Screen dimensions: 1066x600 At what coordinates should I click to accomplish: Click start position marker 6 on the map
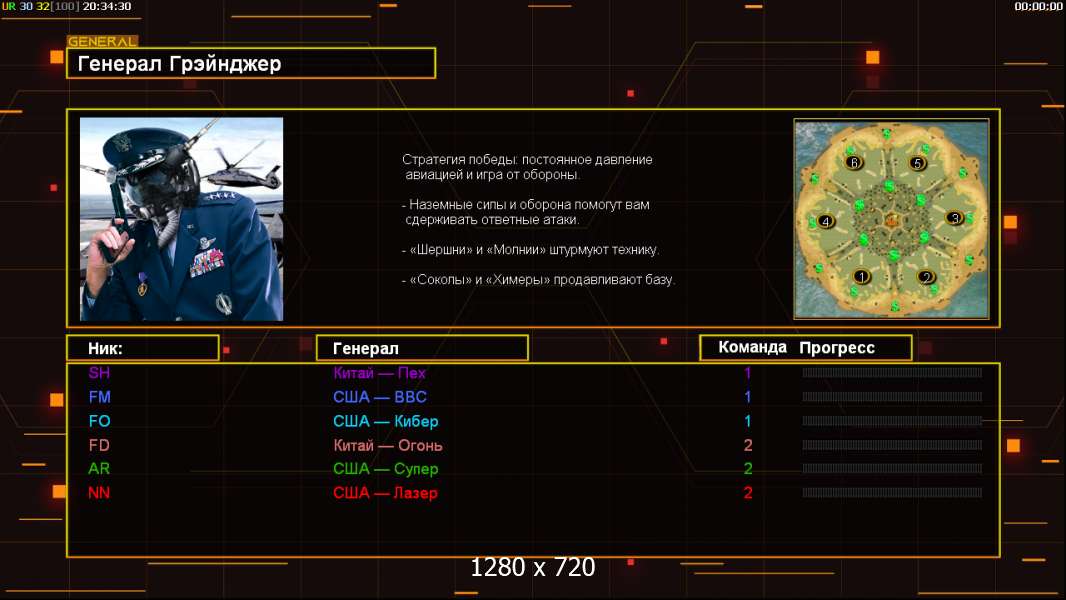tap(854, 162)
